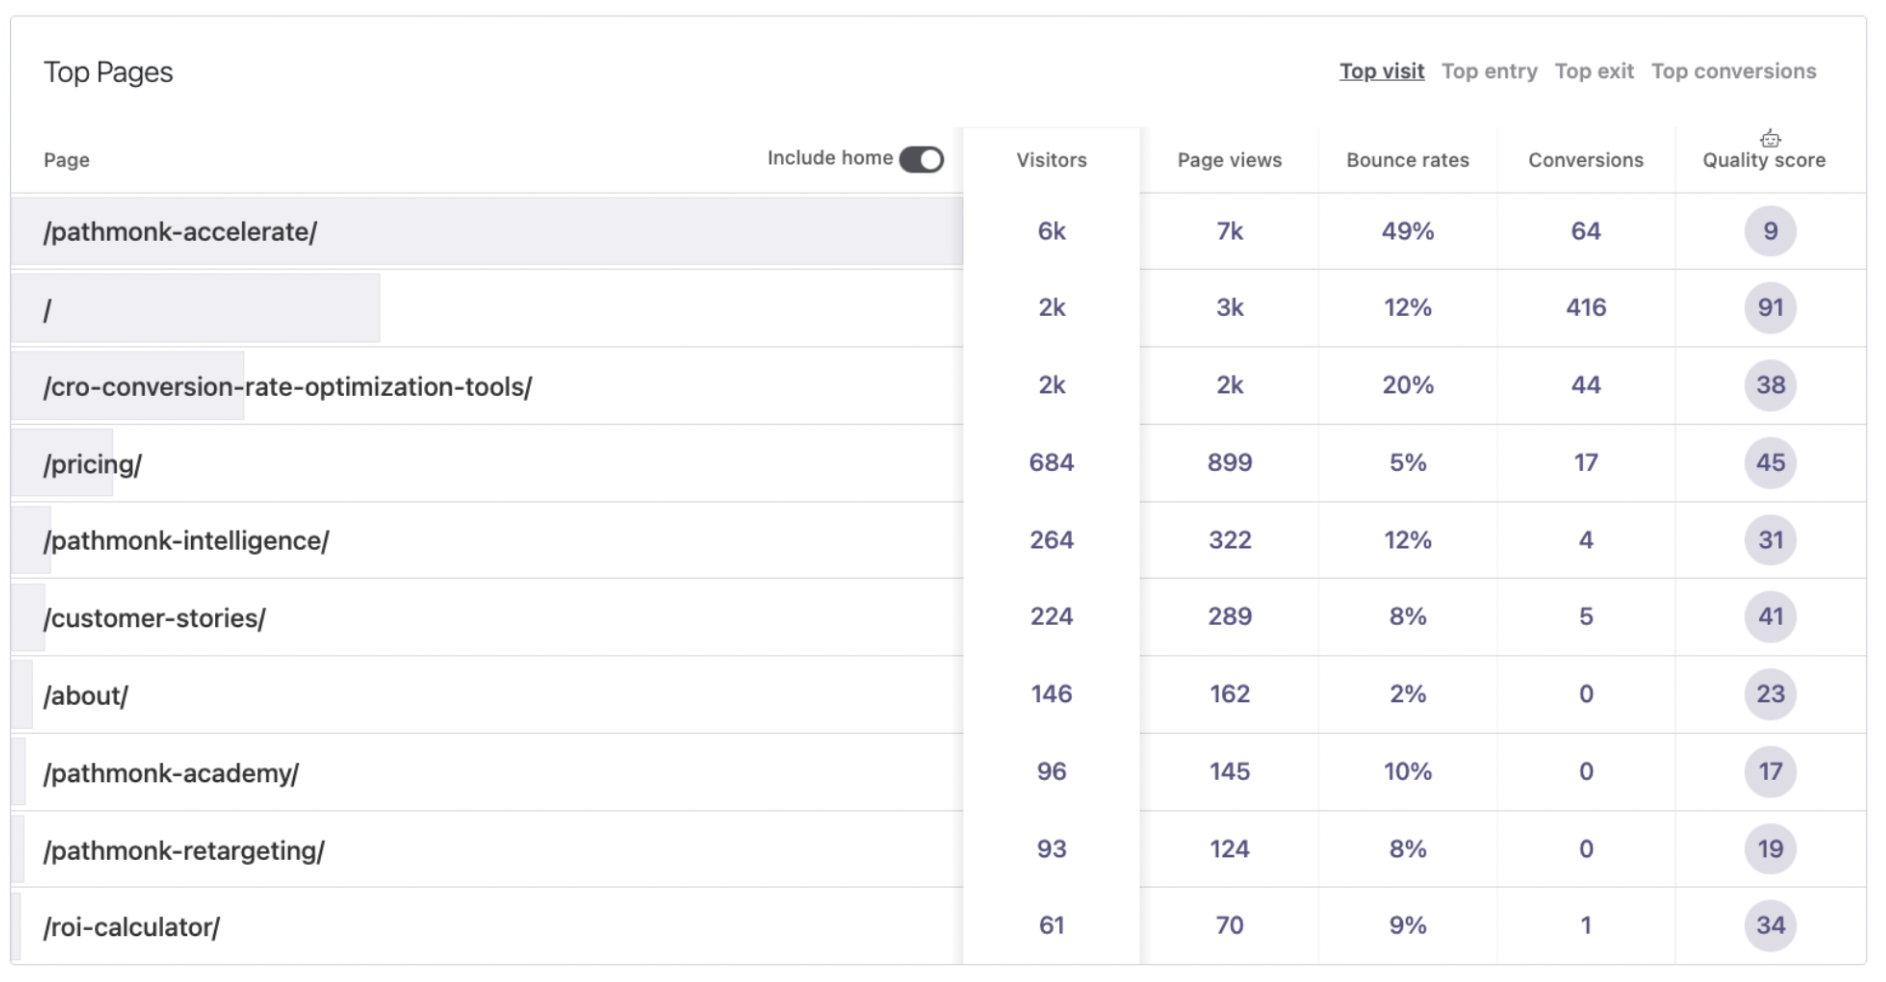1886x982 pixels.
Task: Open the /pathmonk-accelerate/ page entry
Action: point(180,230)
